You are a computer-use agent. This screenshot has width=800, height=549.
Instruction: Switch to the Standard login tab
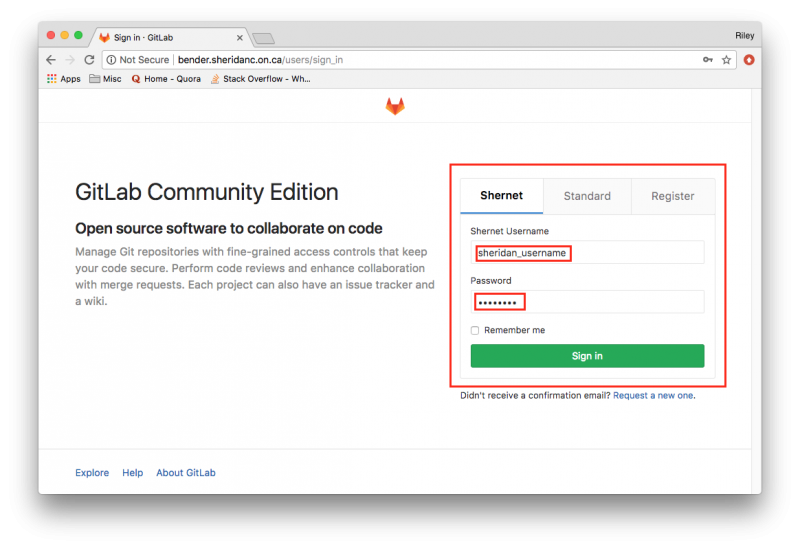tap(587, 196)
